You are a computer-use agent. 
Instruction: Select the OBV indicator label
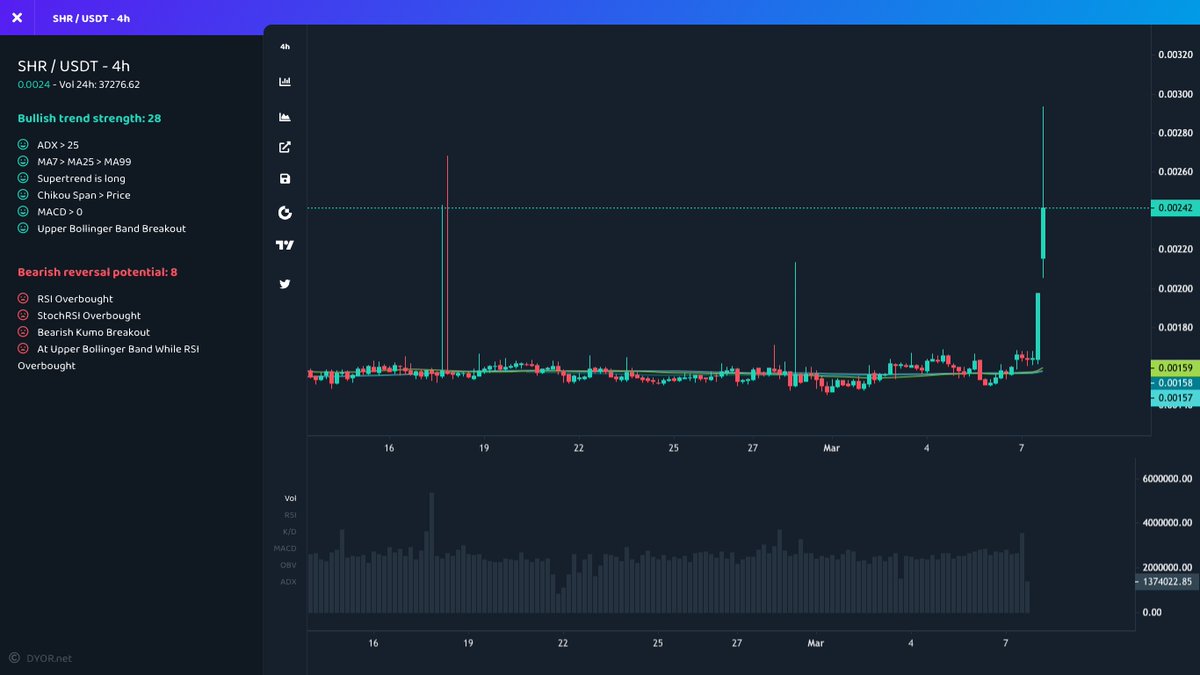288,565
